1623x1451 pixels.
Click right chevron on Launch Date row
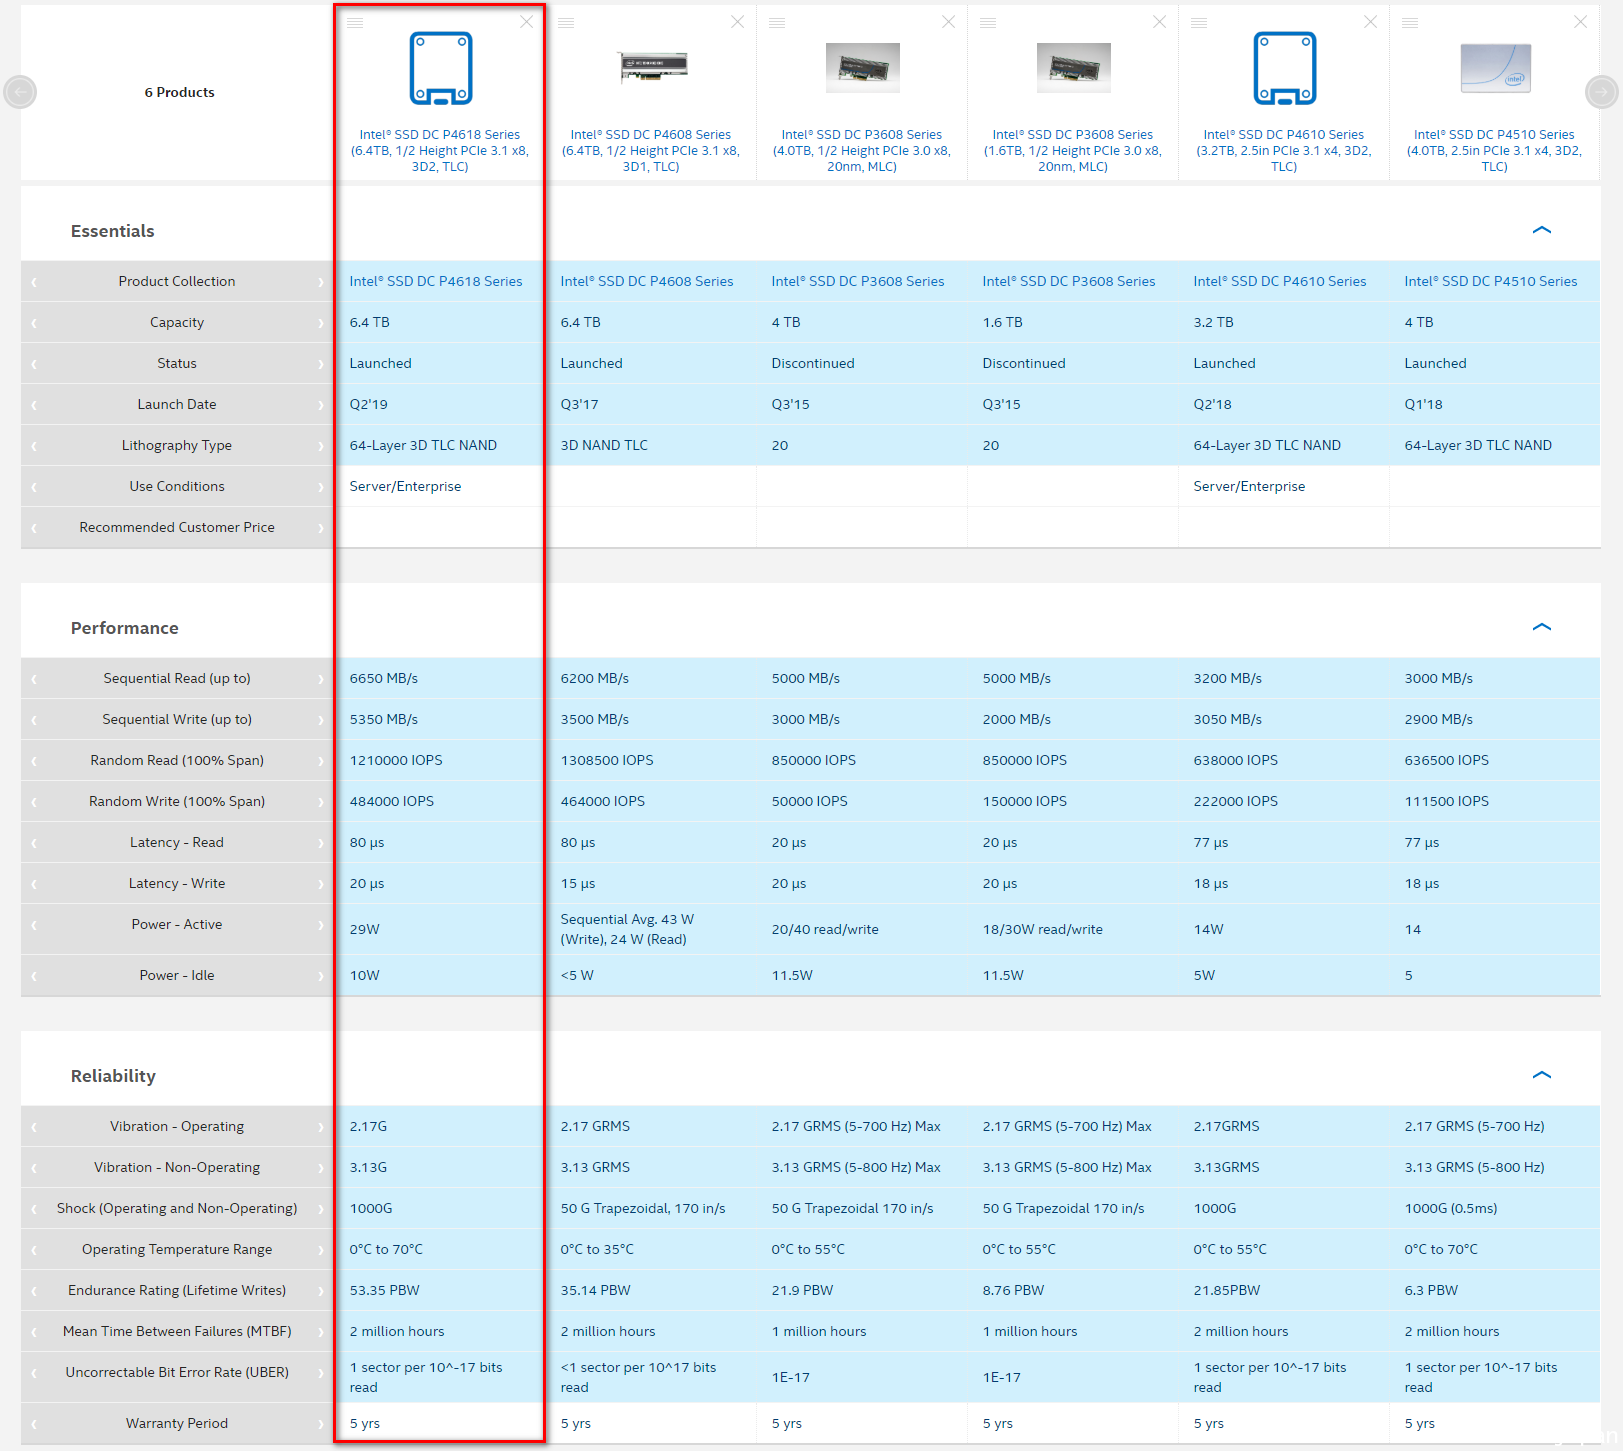pyautogui.click(x=321, y=405)
